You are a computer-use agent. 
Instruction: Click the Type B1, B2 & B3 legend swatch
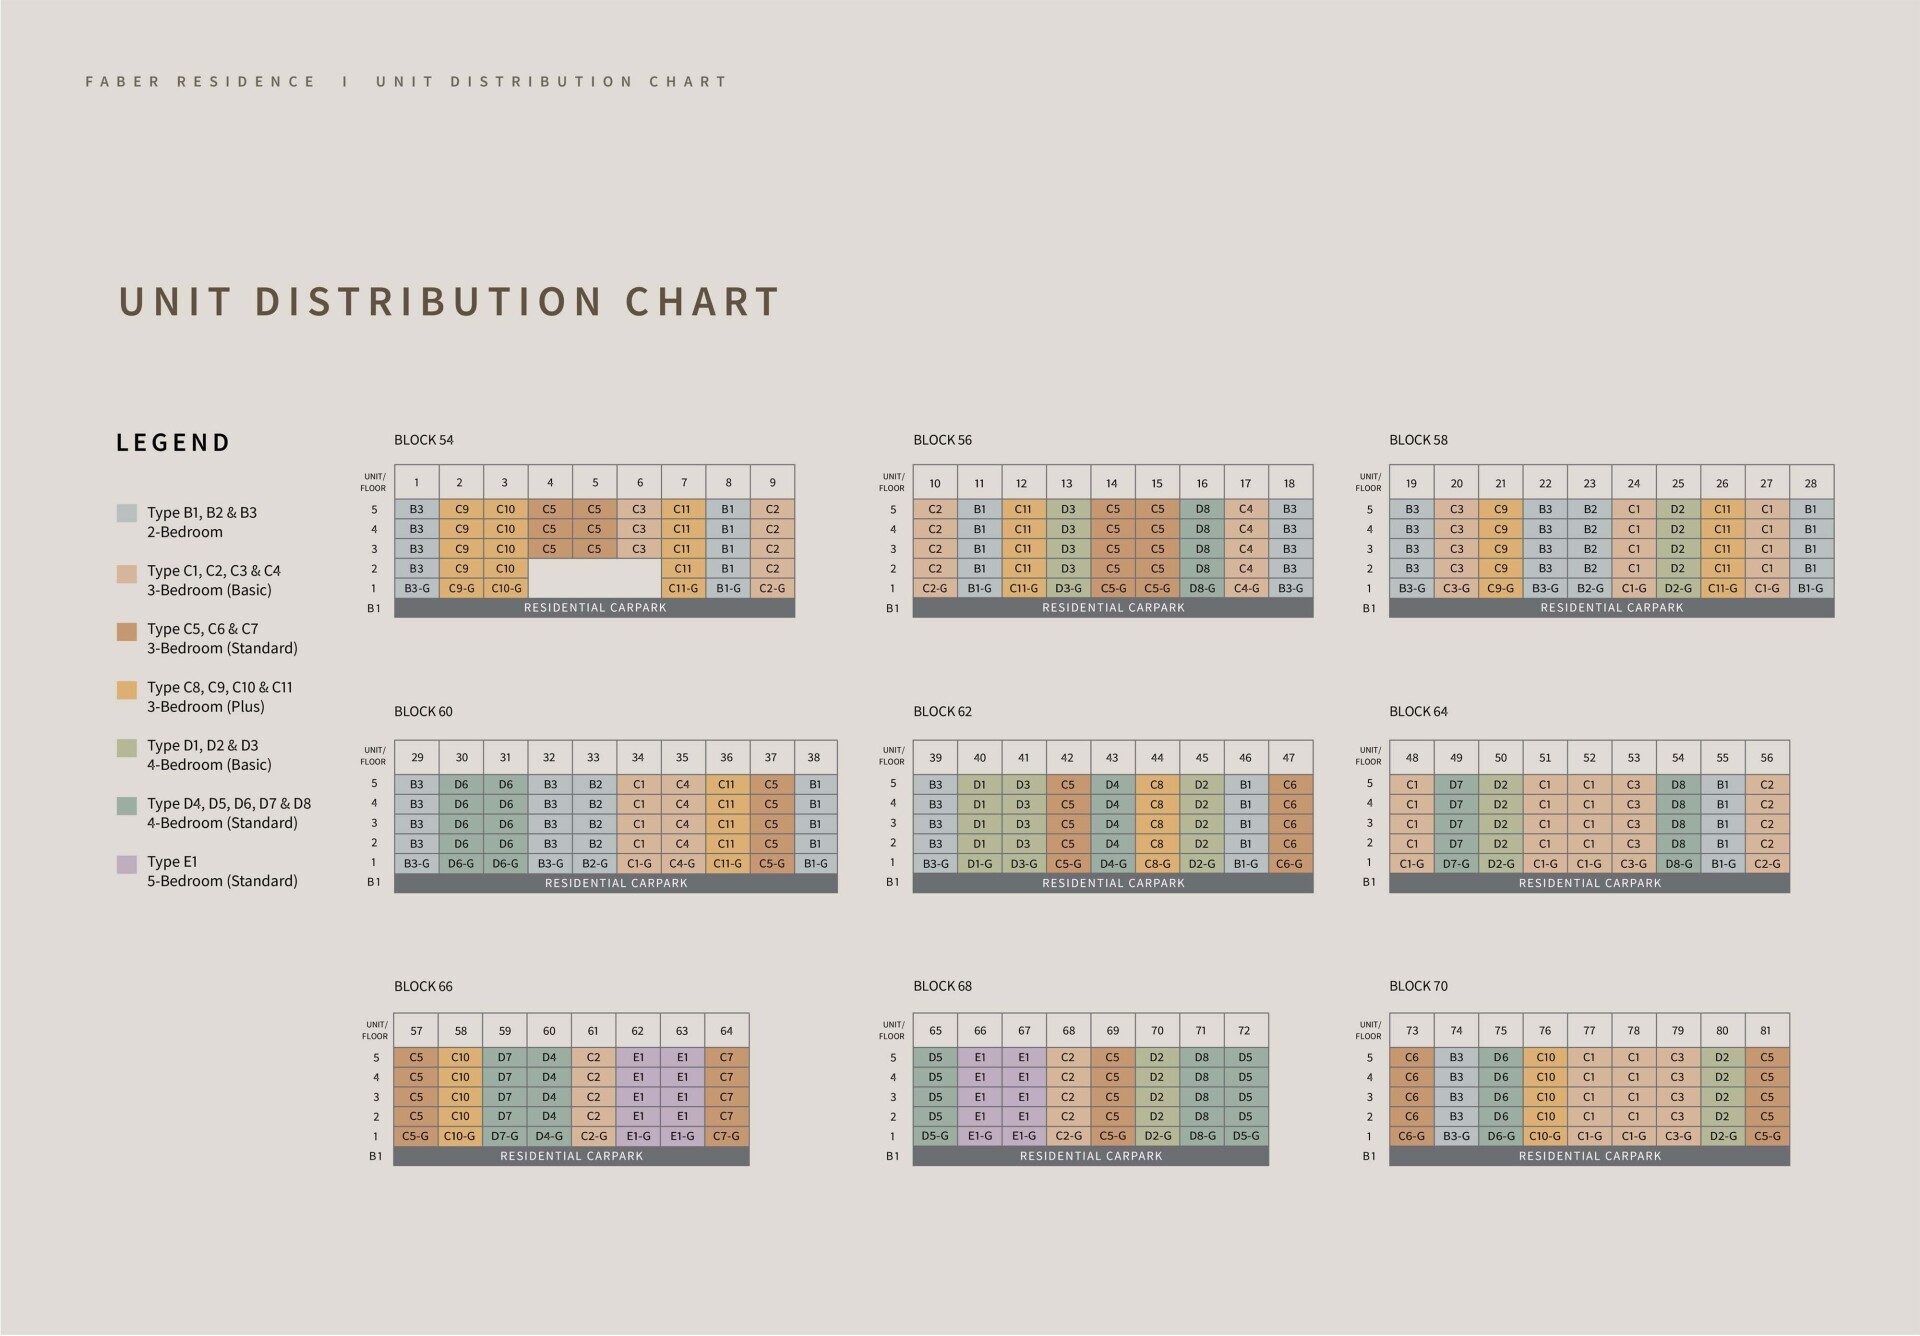tap(126, 513)
